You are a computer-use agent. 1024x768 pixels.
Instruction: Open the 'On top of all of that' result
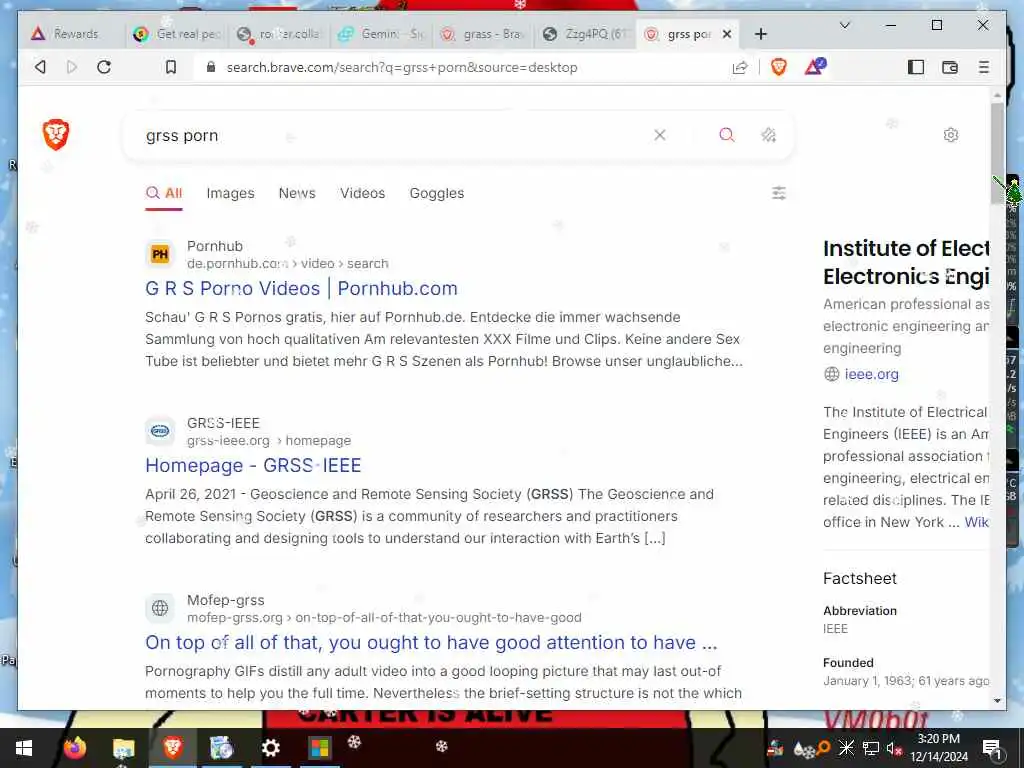pyautogui.click(x=431, y=642)
